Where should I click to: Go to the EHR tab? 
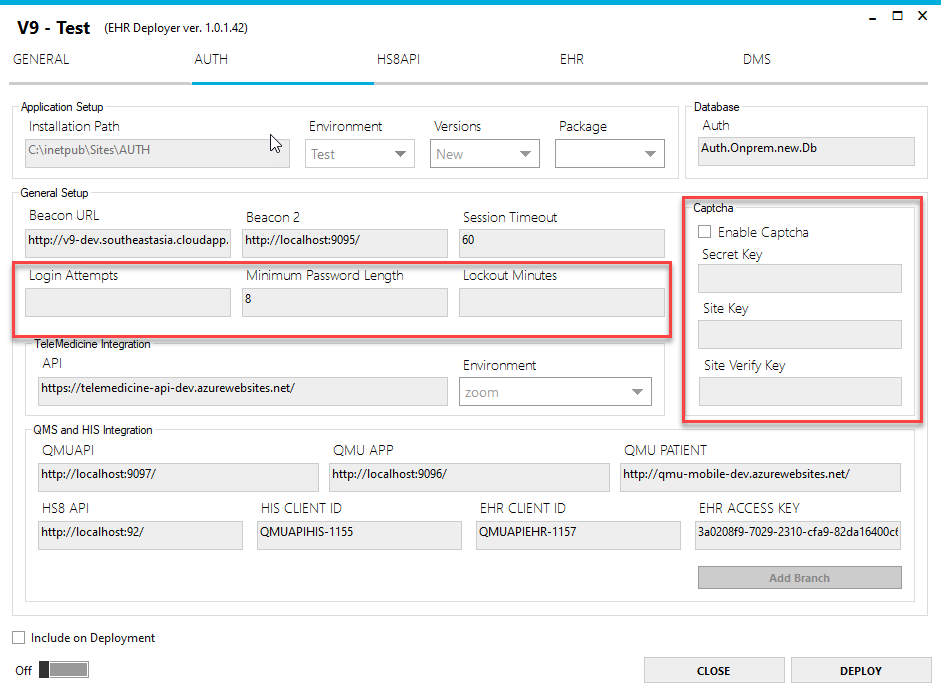tap(572, 59)
